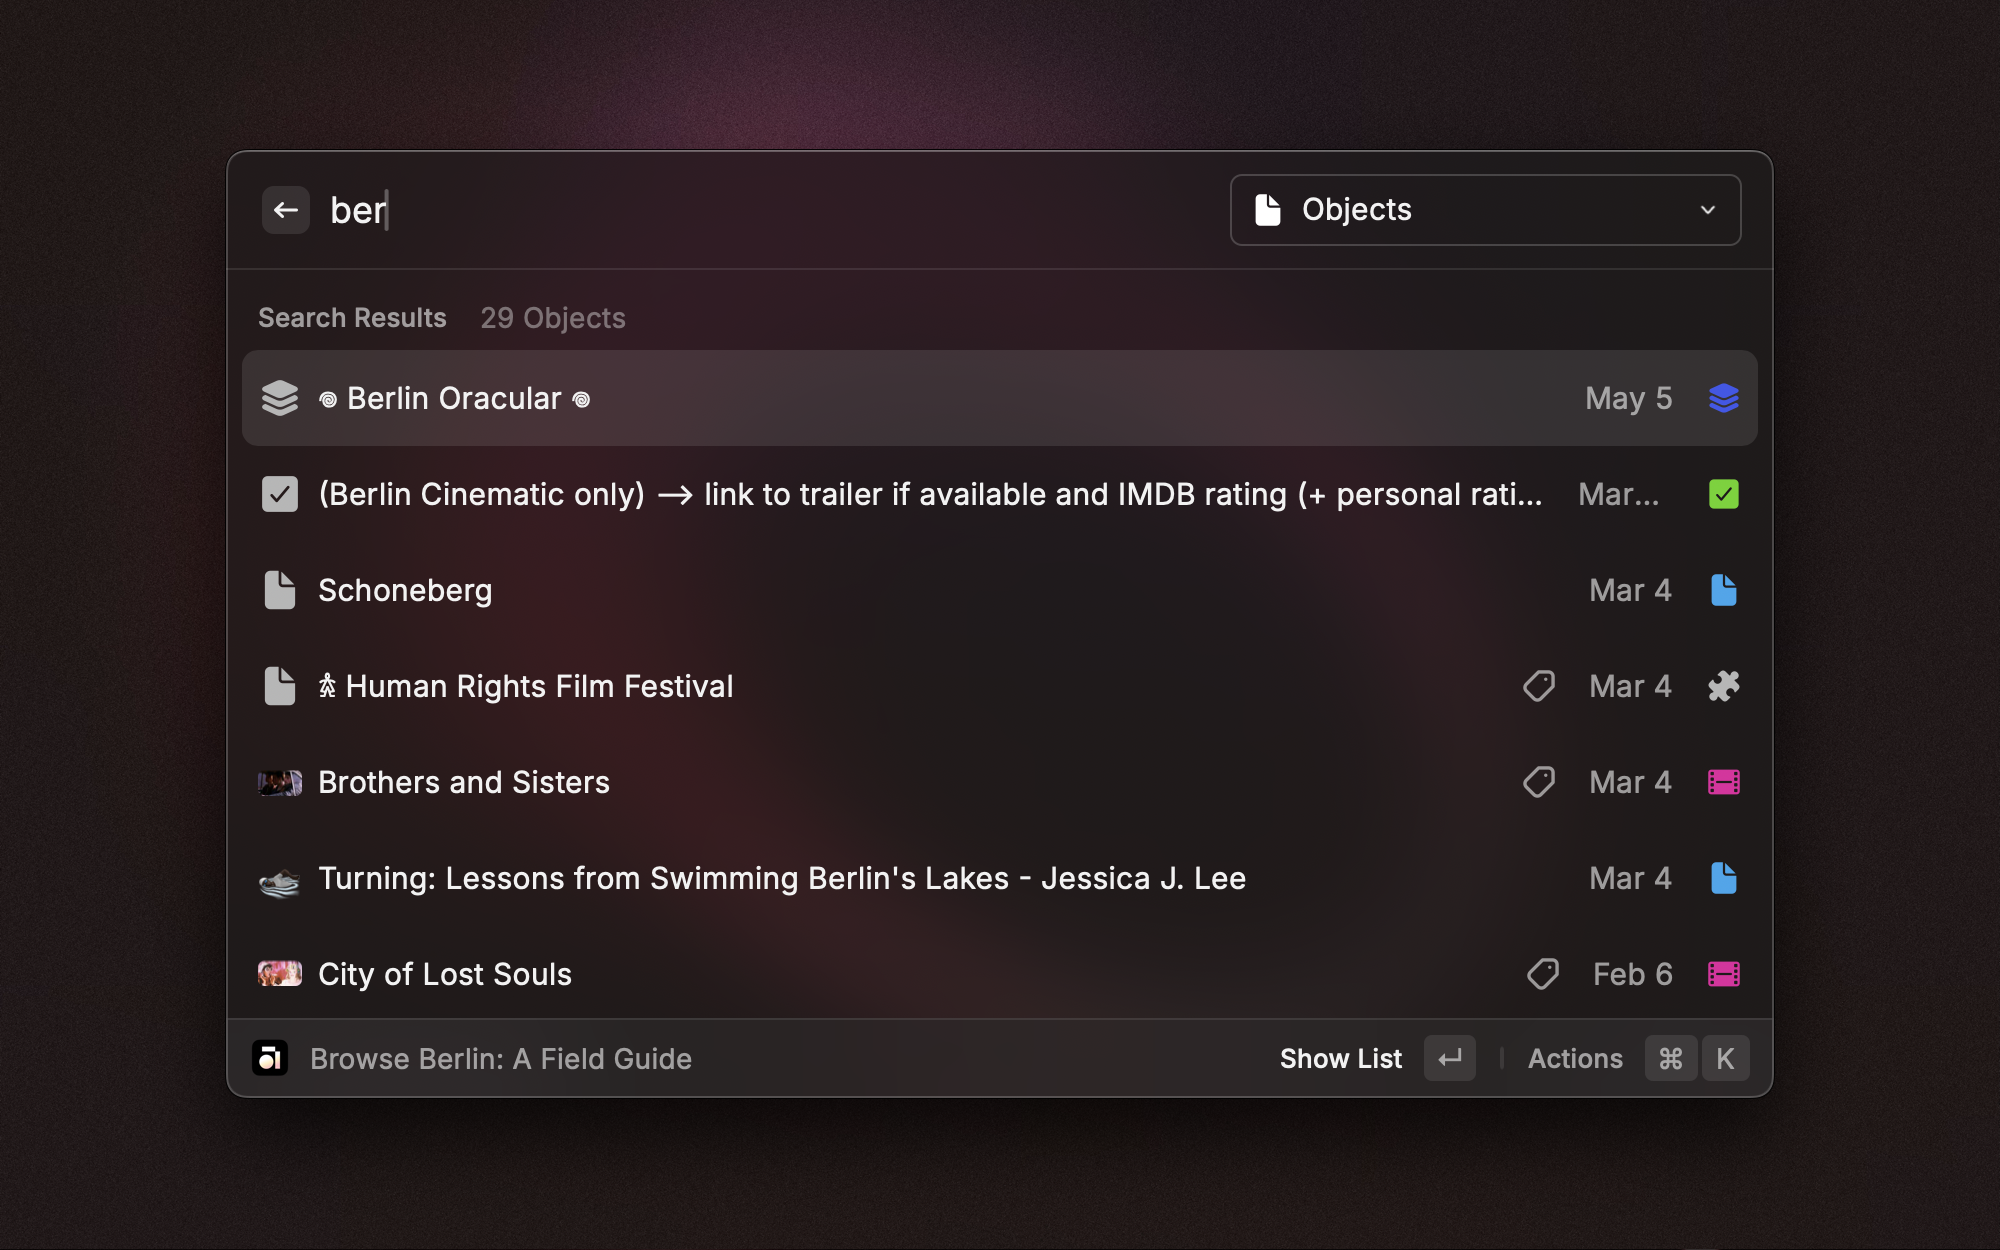The image size is (2000, 1250).
Task: Click the green checkmark type icon
Action: click(x=1723, y=494)
